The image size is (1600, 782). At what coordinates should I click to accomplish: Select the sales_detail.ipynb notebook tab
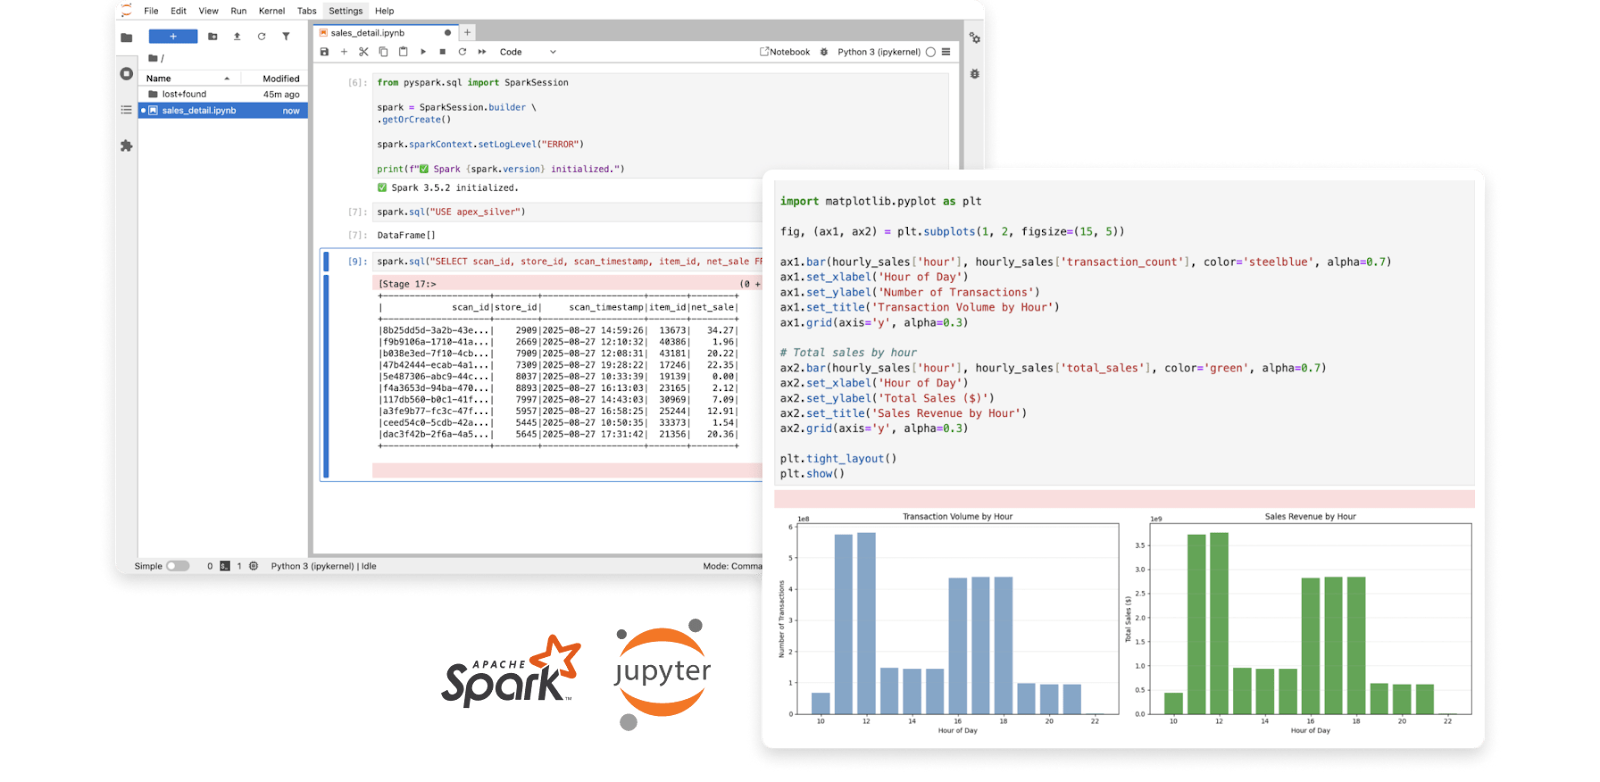click(x=385, y=33)
